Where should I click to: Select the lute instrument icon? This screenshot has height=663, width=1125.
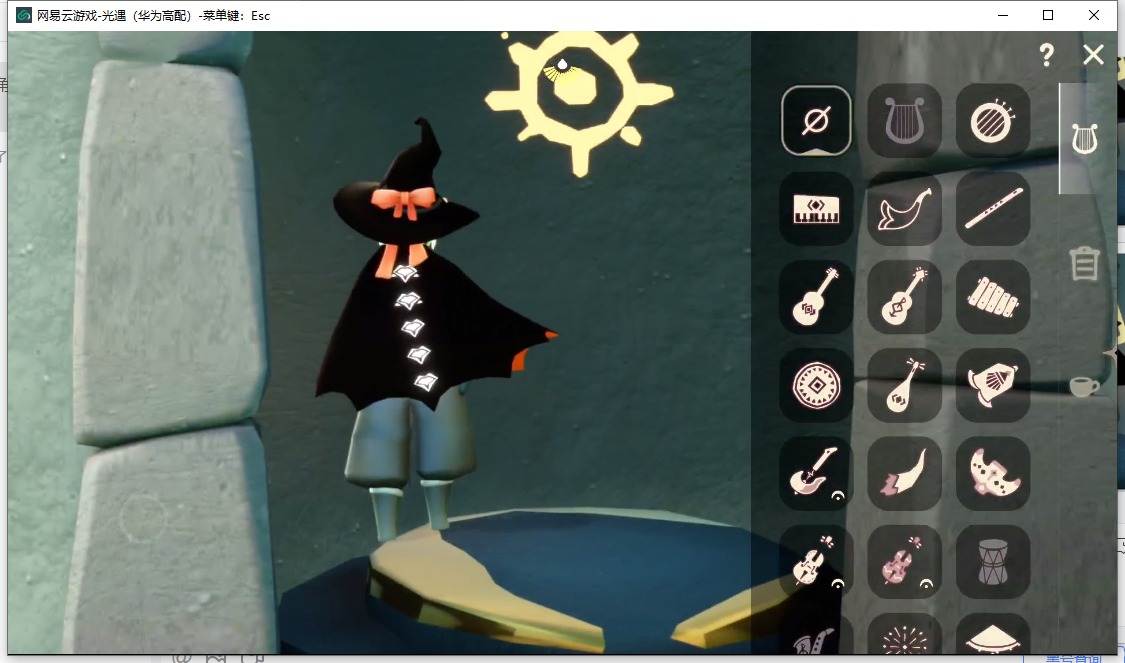904,385
